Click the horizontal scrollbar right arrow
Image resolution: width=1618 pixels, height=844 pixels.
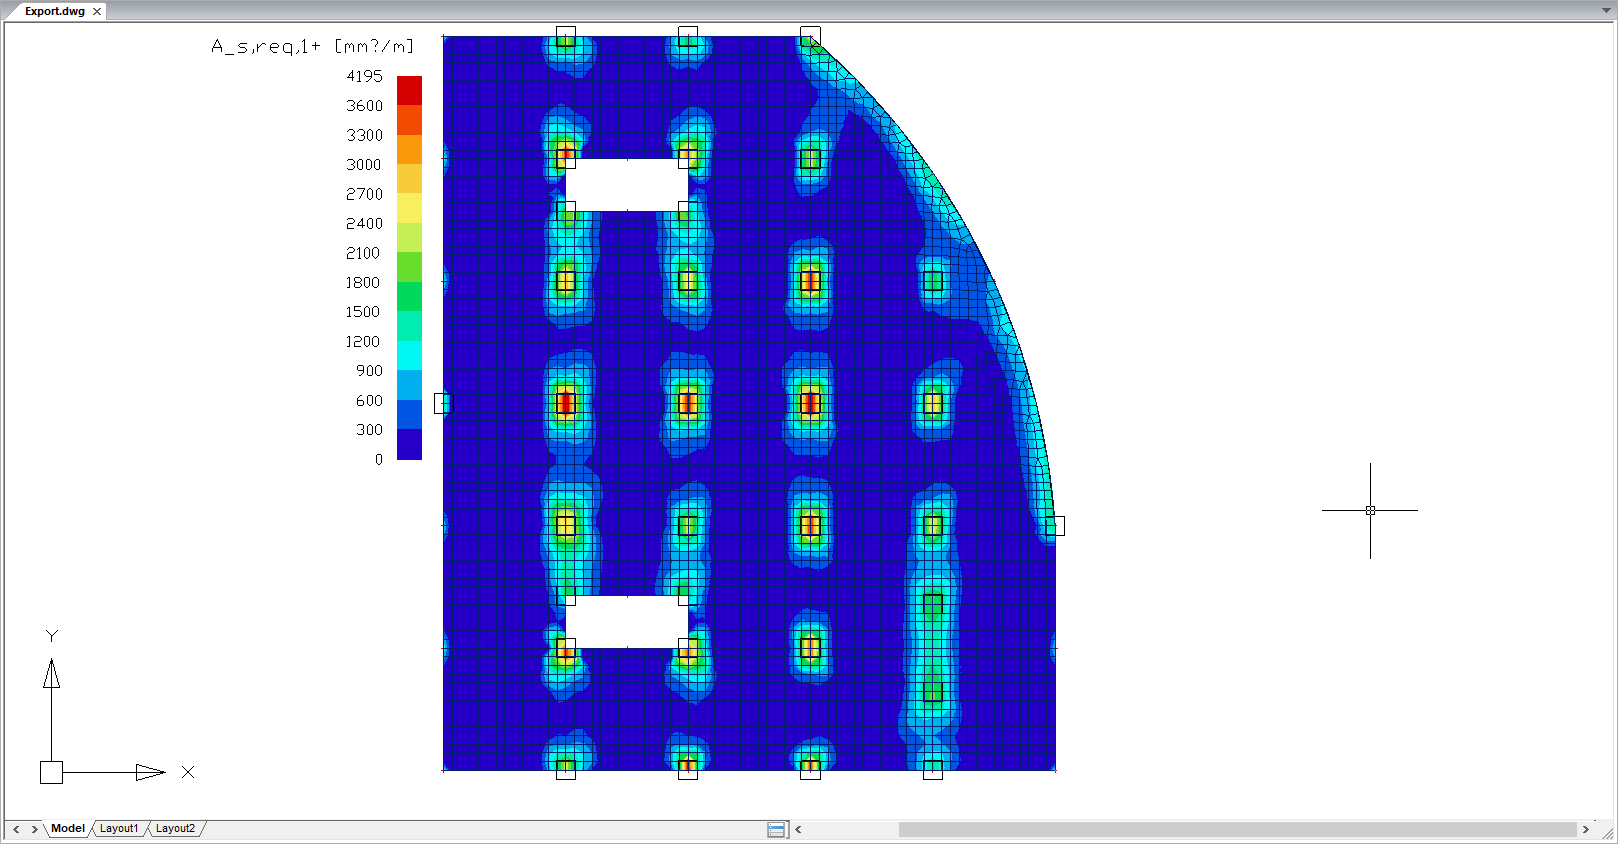pyautogui.click(x=1585, y=829)
